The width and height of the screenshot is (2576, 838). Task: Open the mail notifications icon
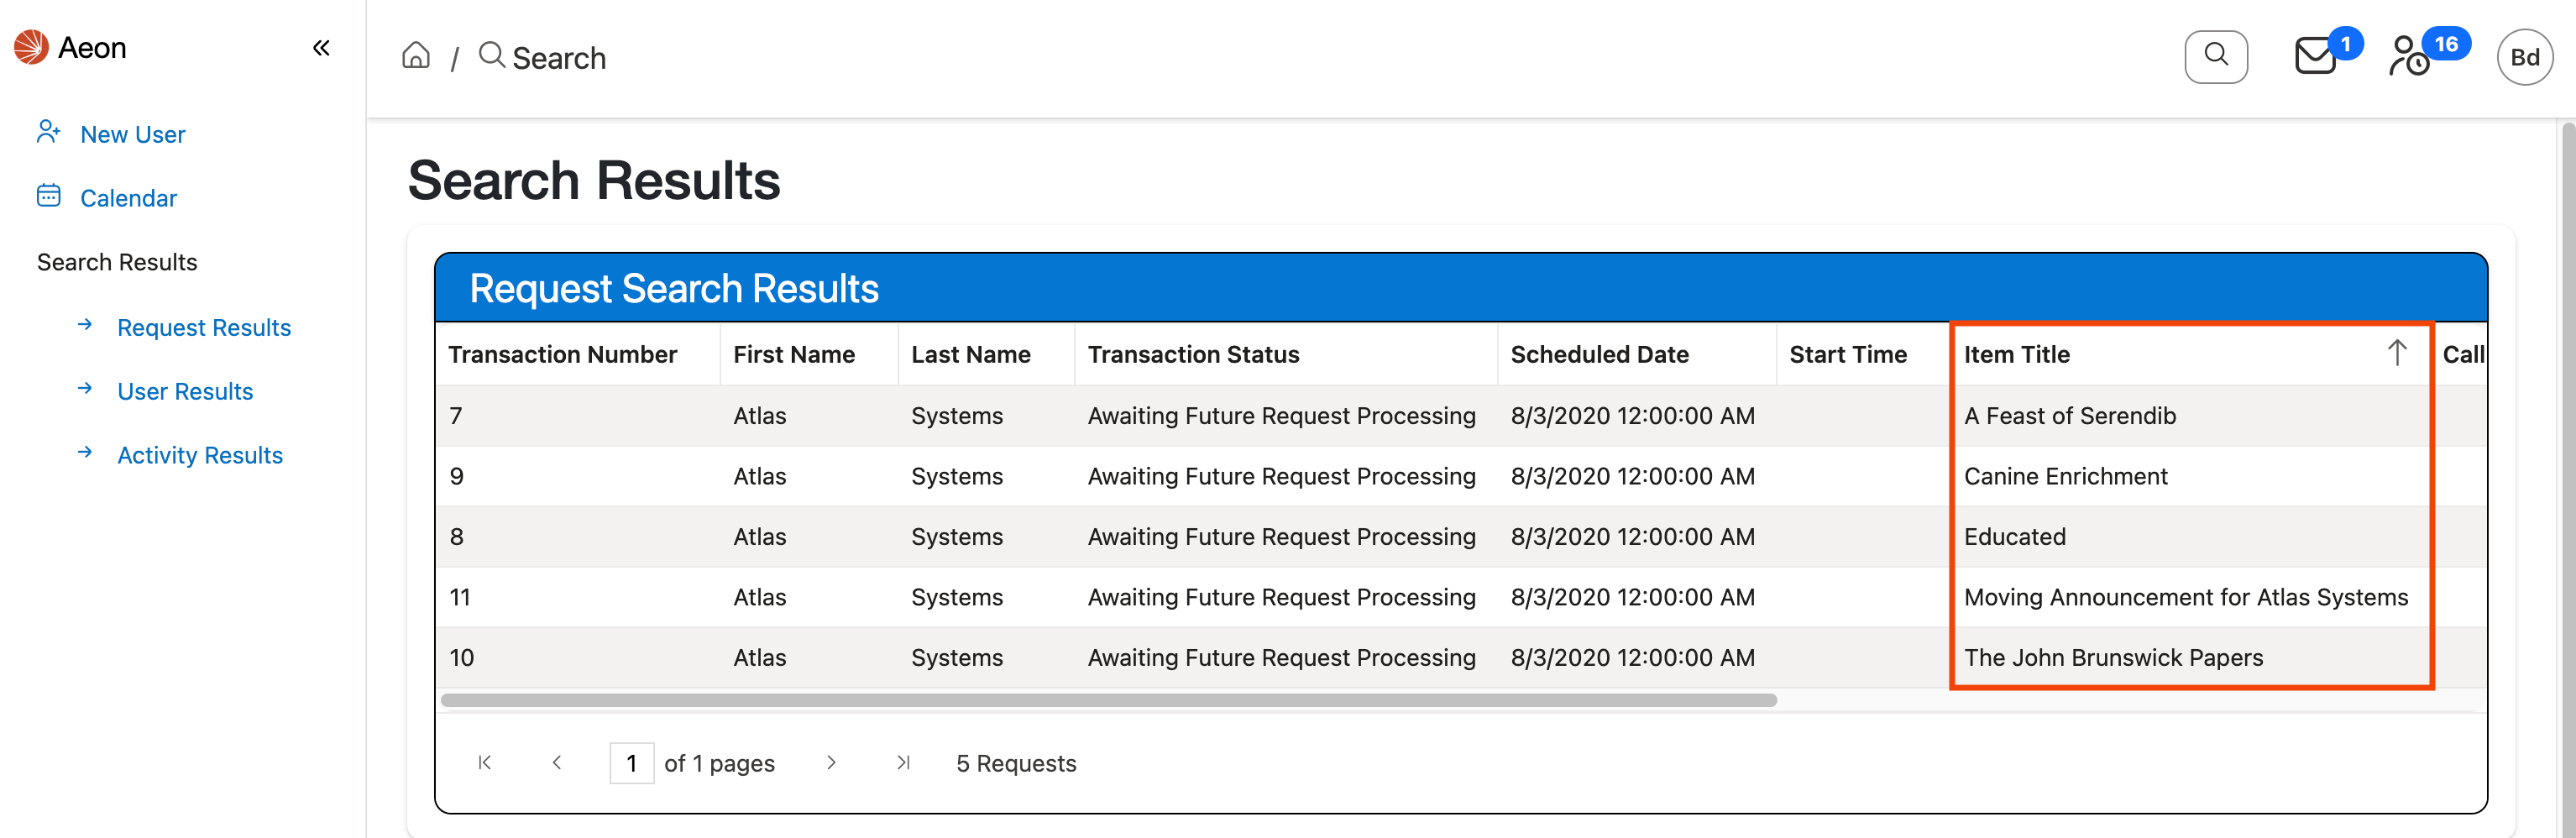(2314, 56)
